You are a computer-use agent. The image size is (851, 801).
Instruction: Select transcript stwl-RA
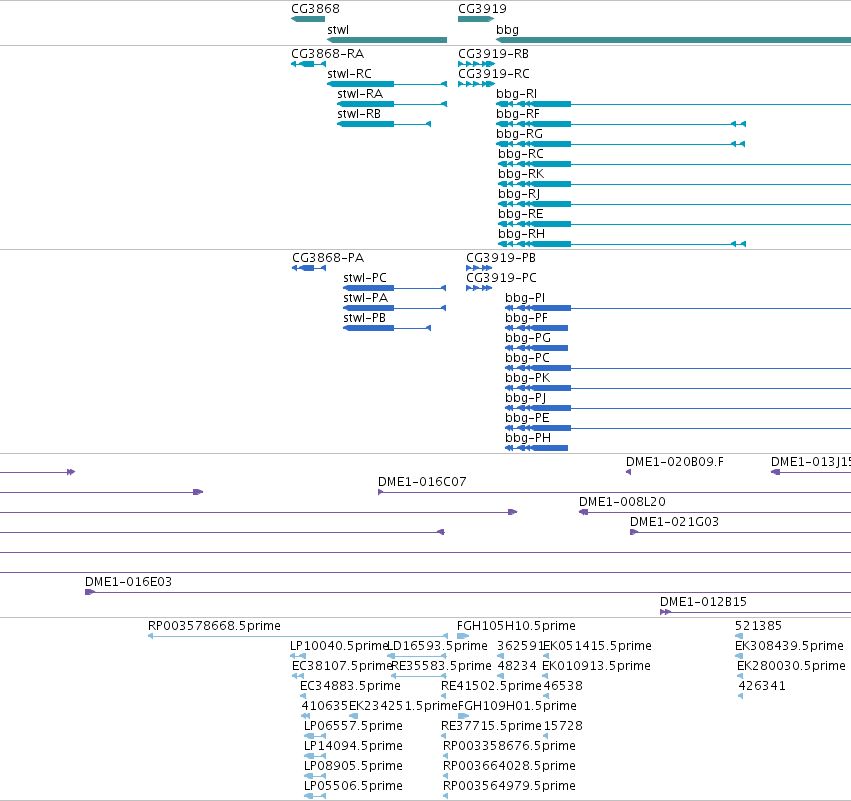click(392, 104)
